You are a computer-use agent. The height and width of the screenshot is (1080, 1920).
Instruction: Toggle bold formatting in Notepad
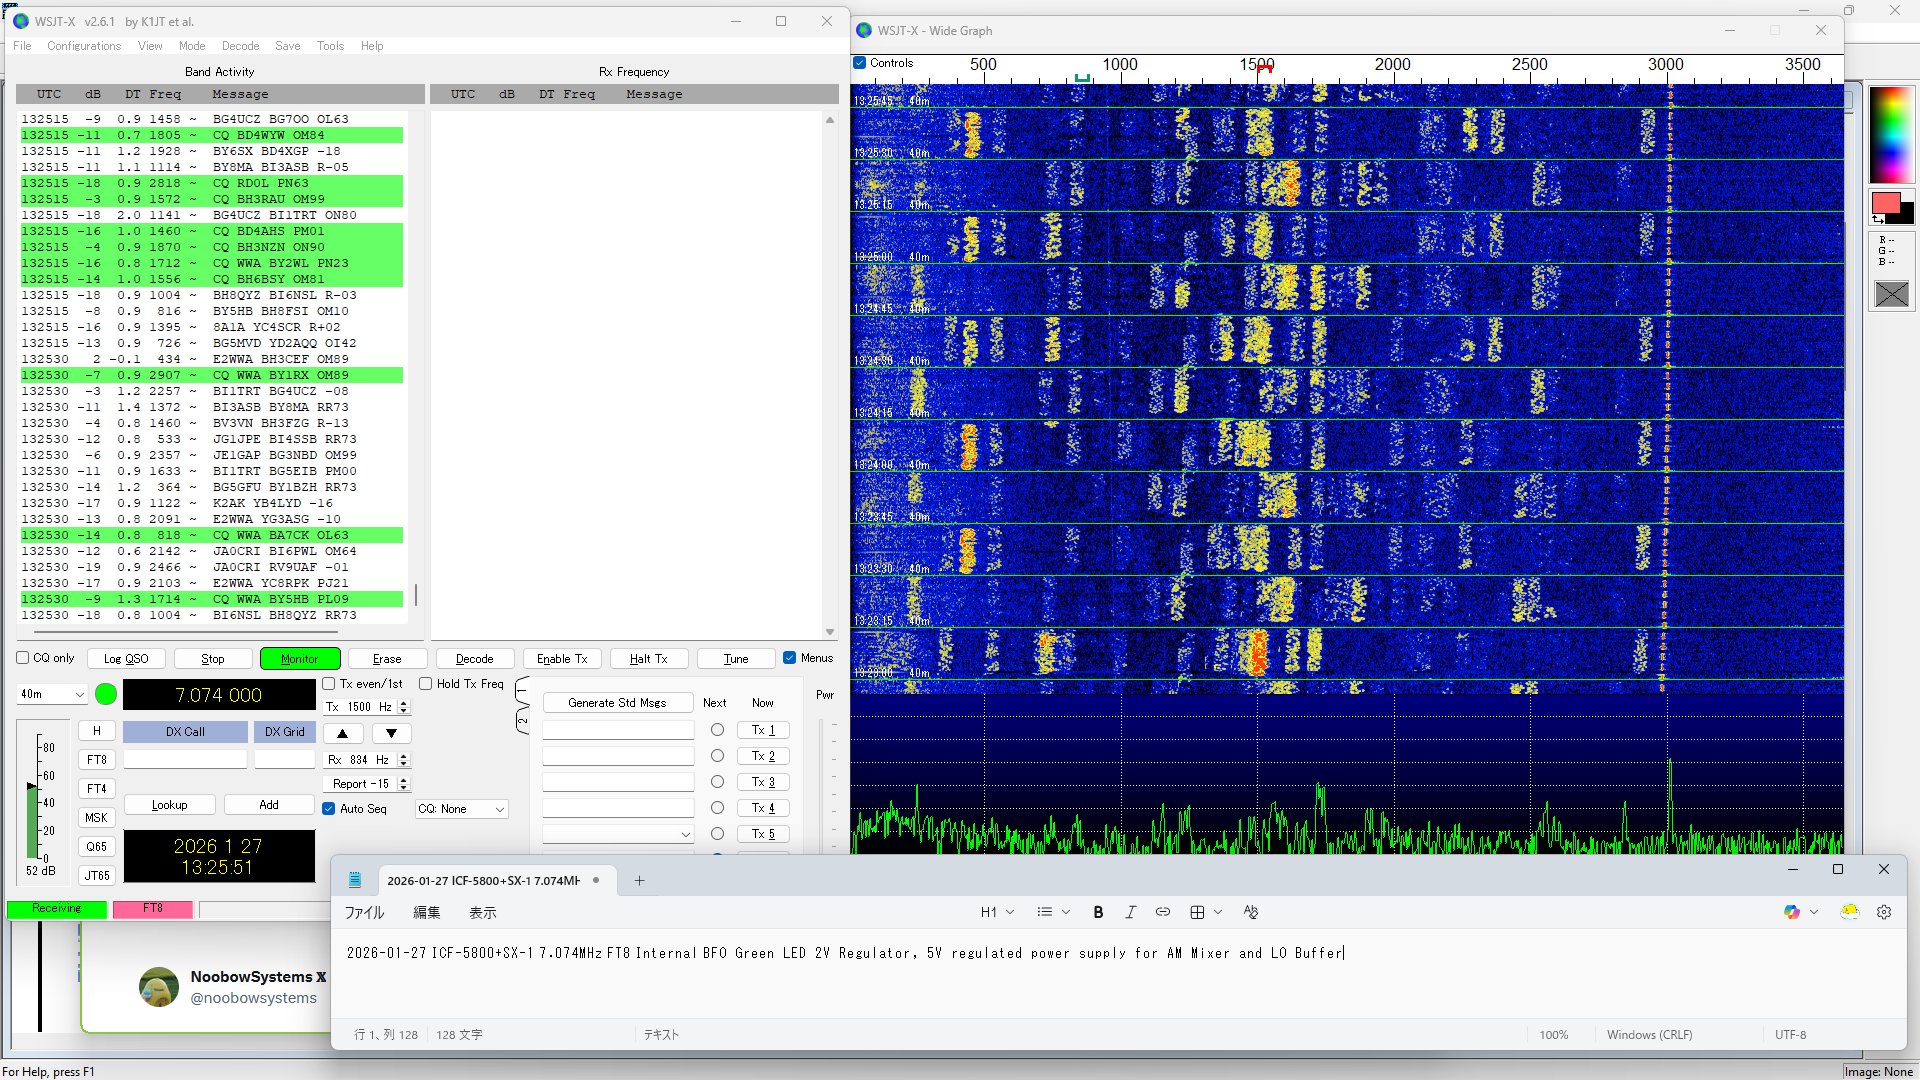click(x=1098, y=912)
